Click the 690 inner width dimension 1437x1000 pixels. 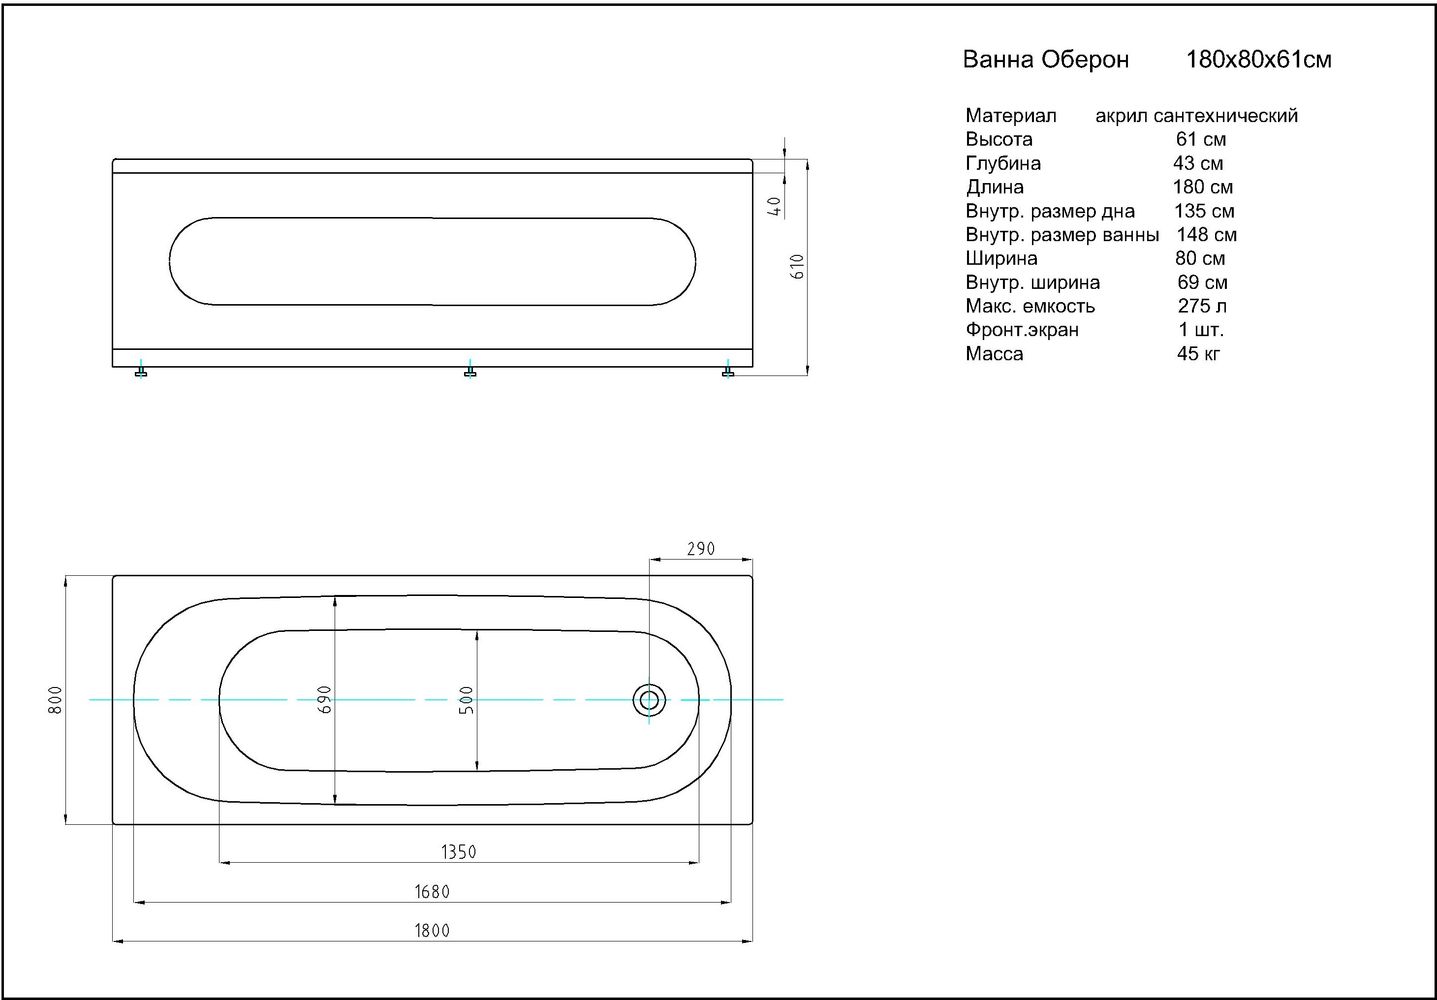point(324,699)
